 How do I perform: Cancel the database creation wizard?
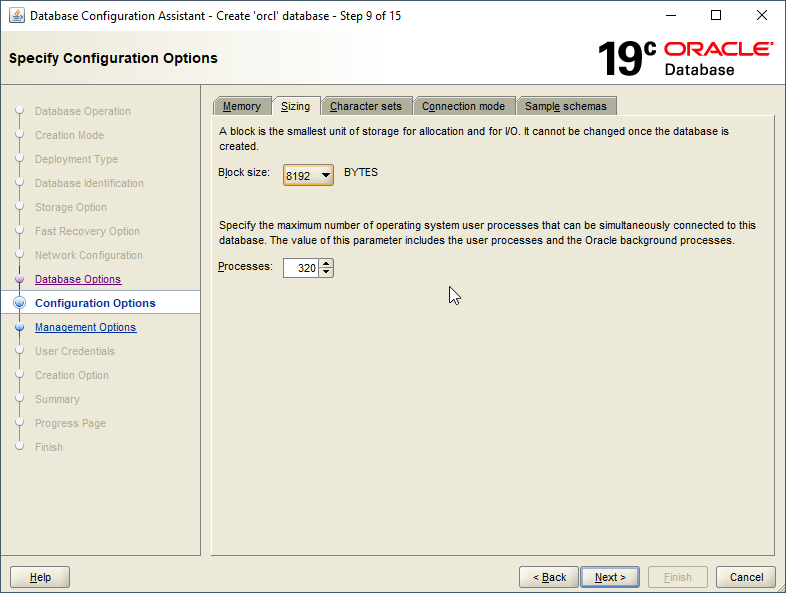[746, 577]
